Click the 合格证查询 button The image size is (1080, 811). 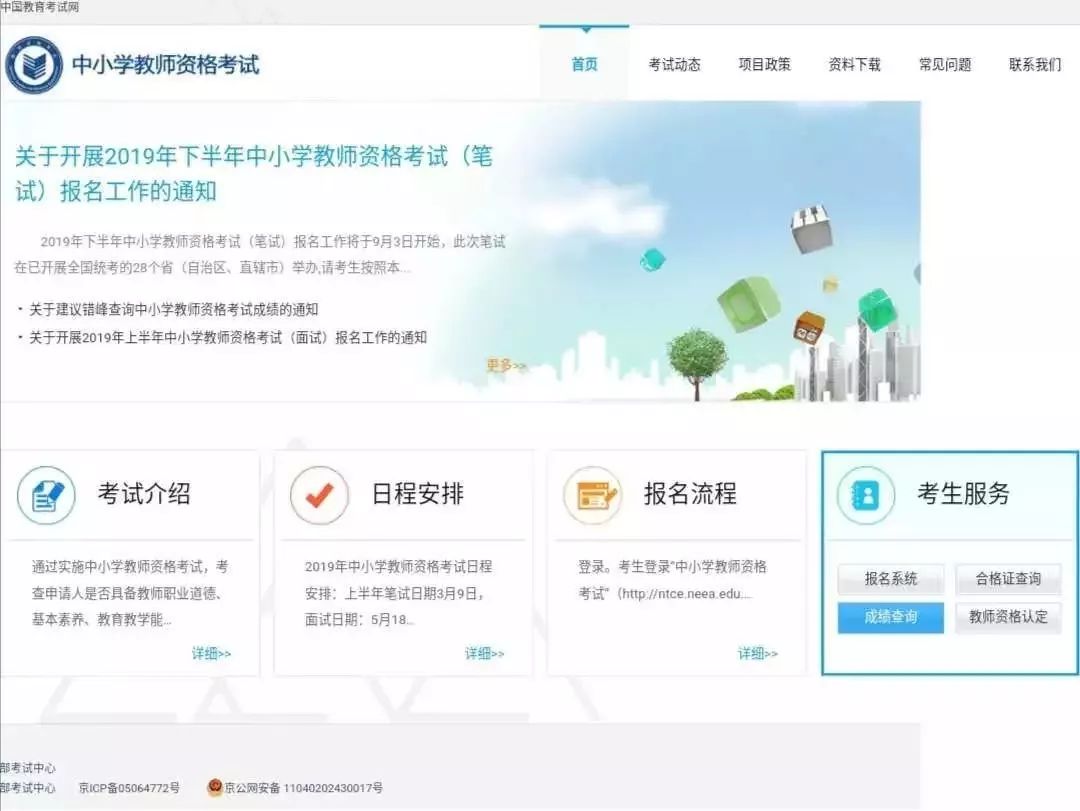pyautogui.click(x=1008, y=579)
